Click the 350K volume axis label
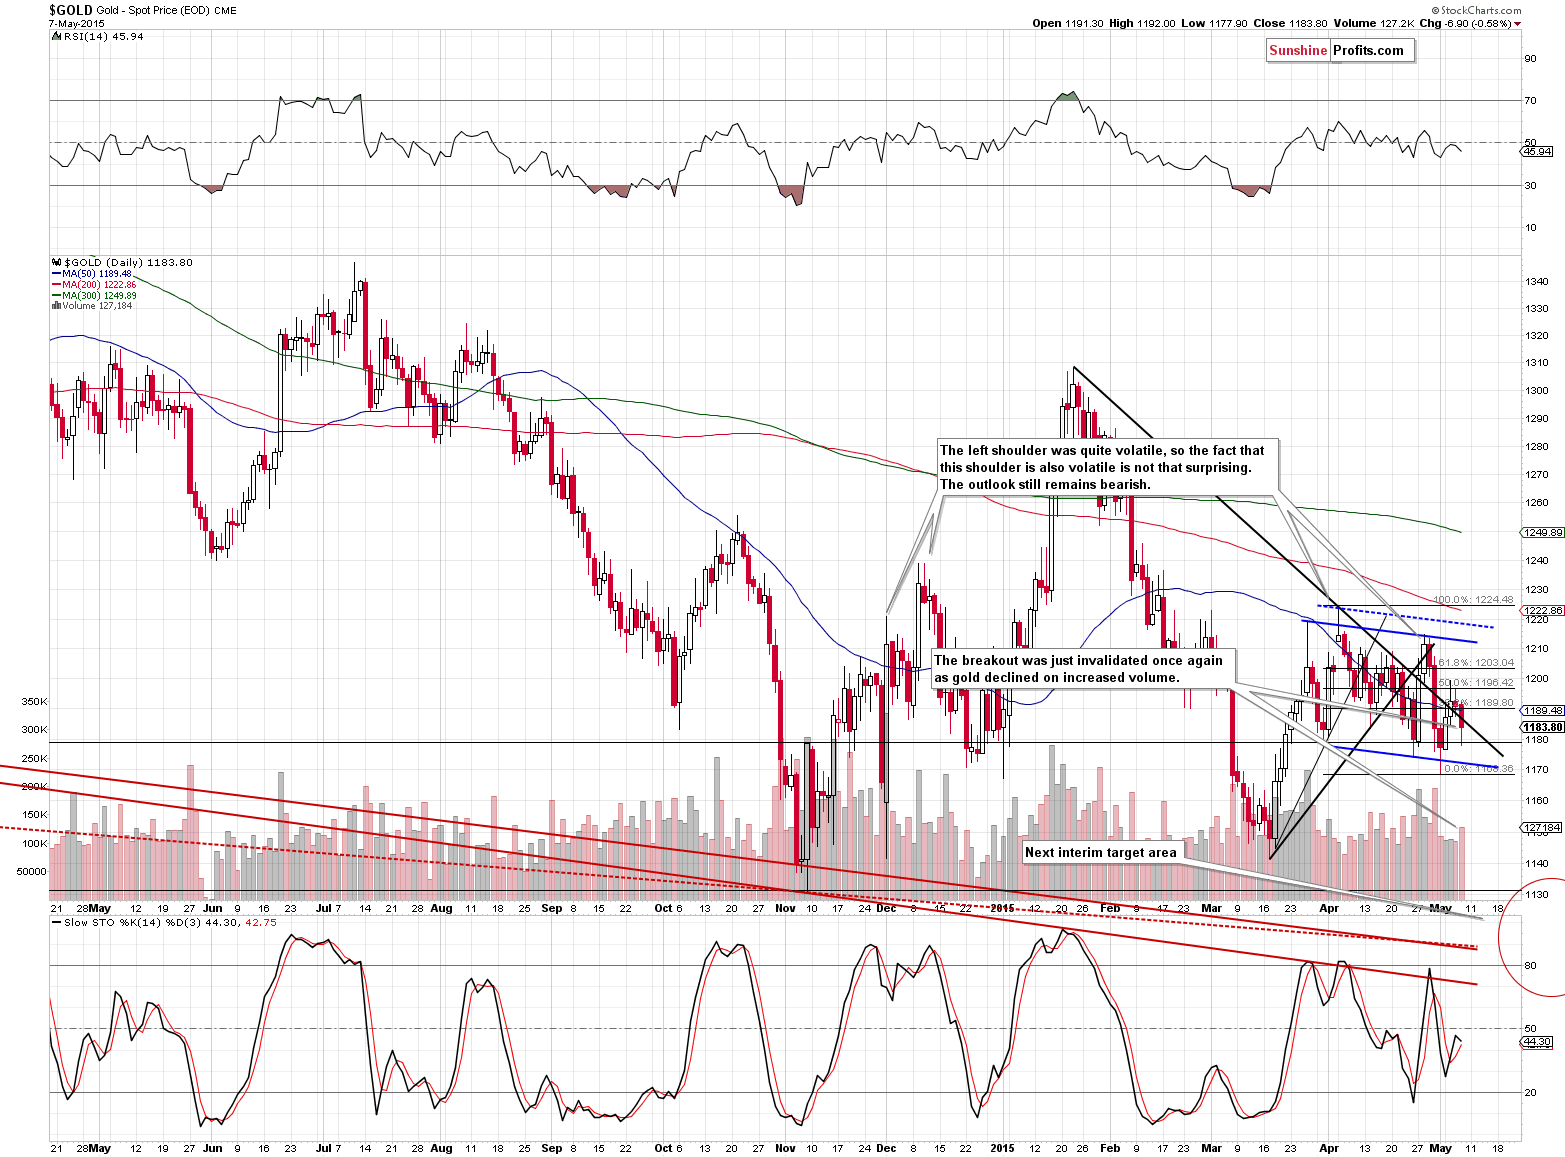 coord(34,702)
